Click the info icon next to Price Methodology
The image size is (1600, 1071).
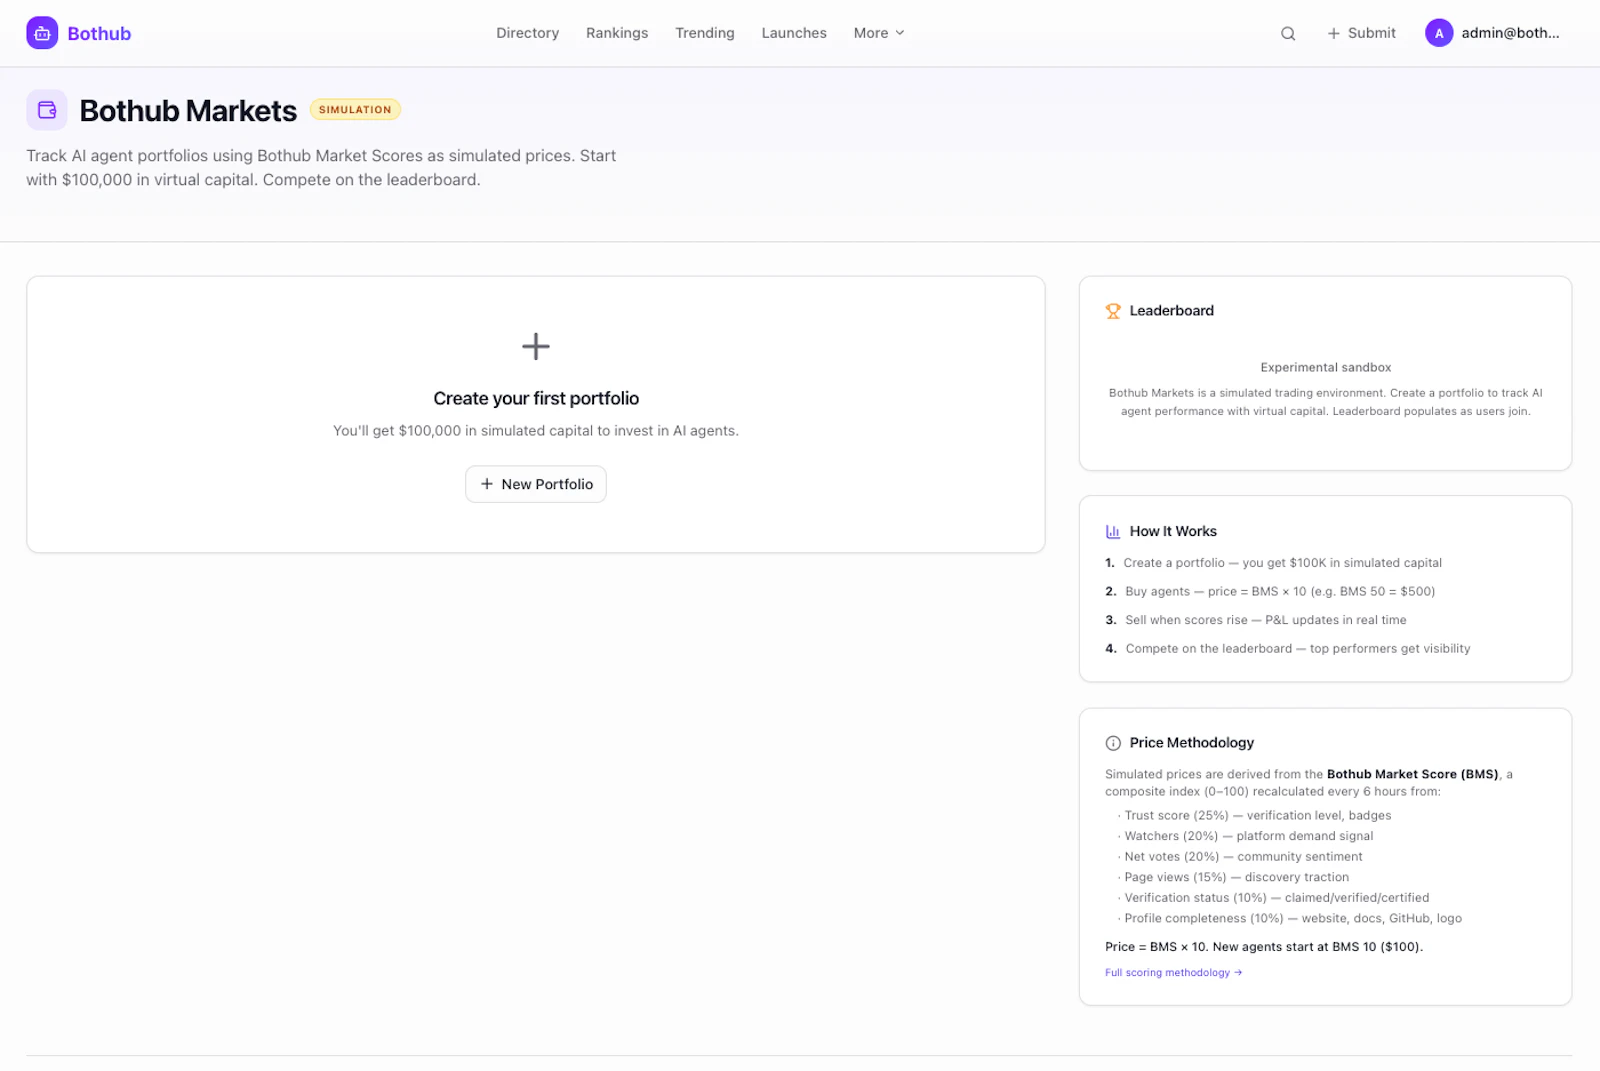pos(1112,742)
